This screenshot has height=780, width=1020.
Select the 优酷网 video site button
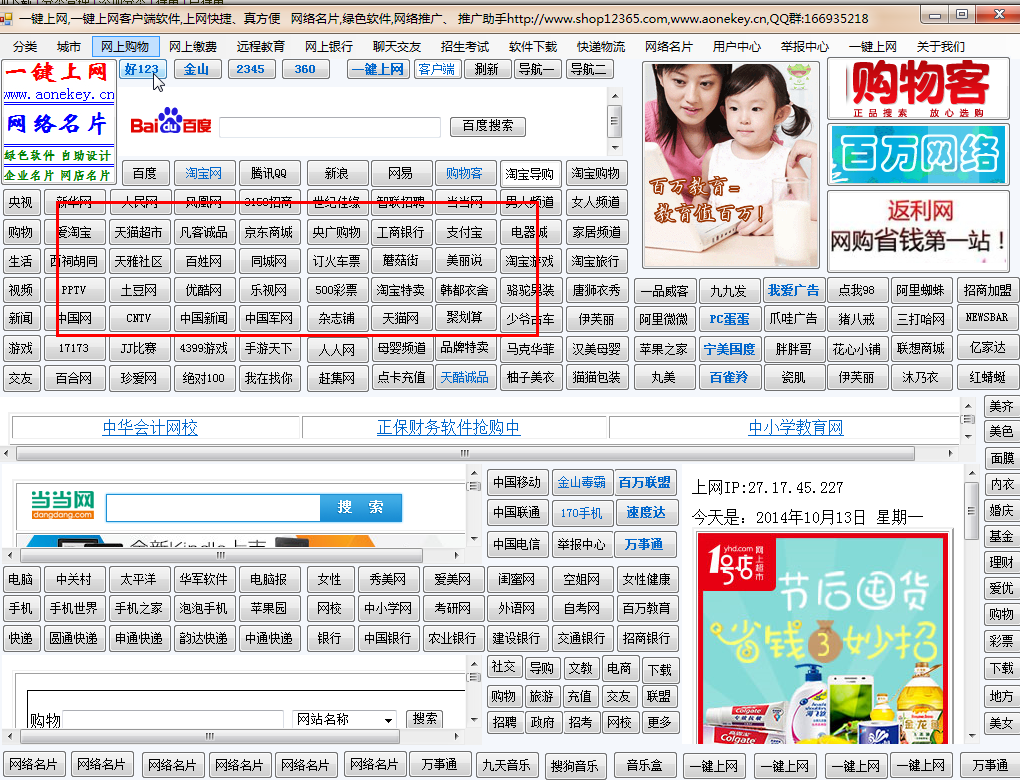[204, 290]
